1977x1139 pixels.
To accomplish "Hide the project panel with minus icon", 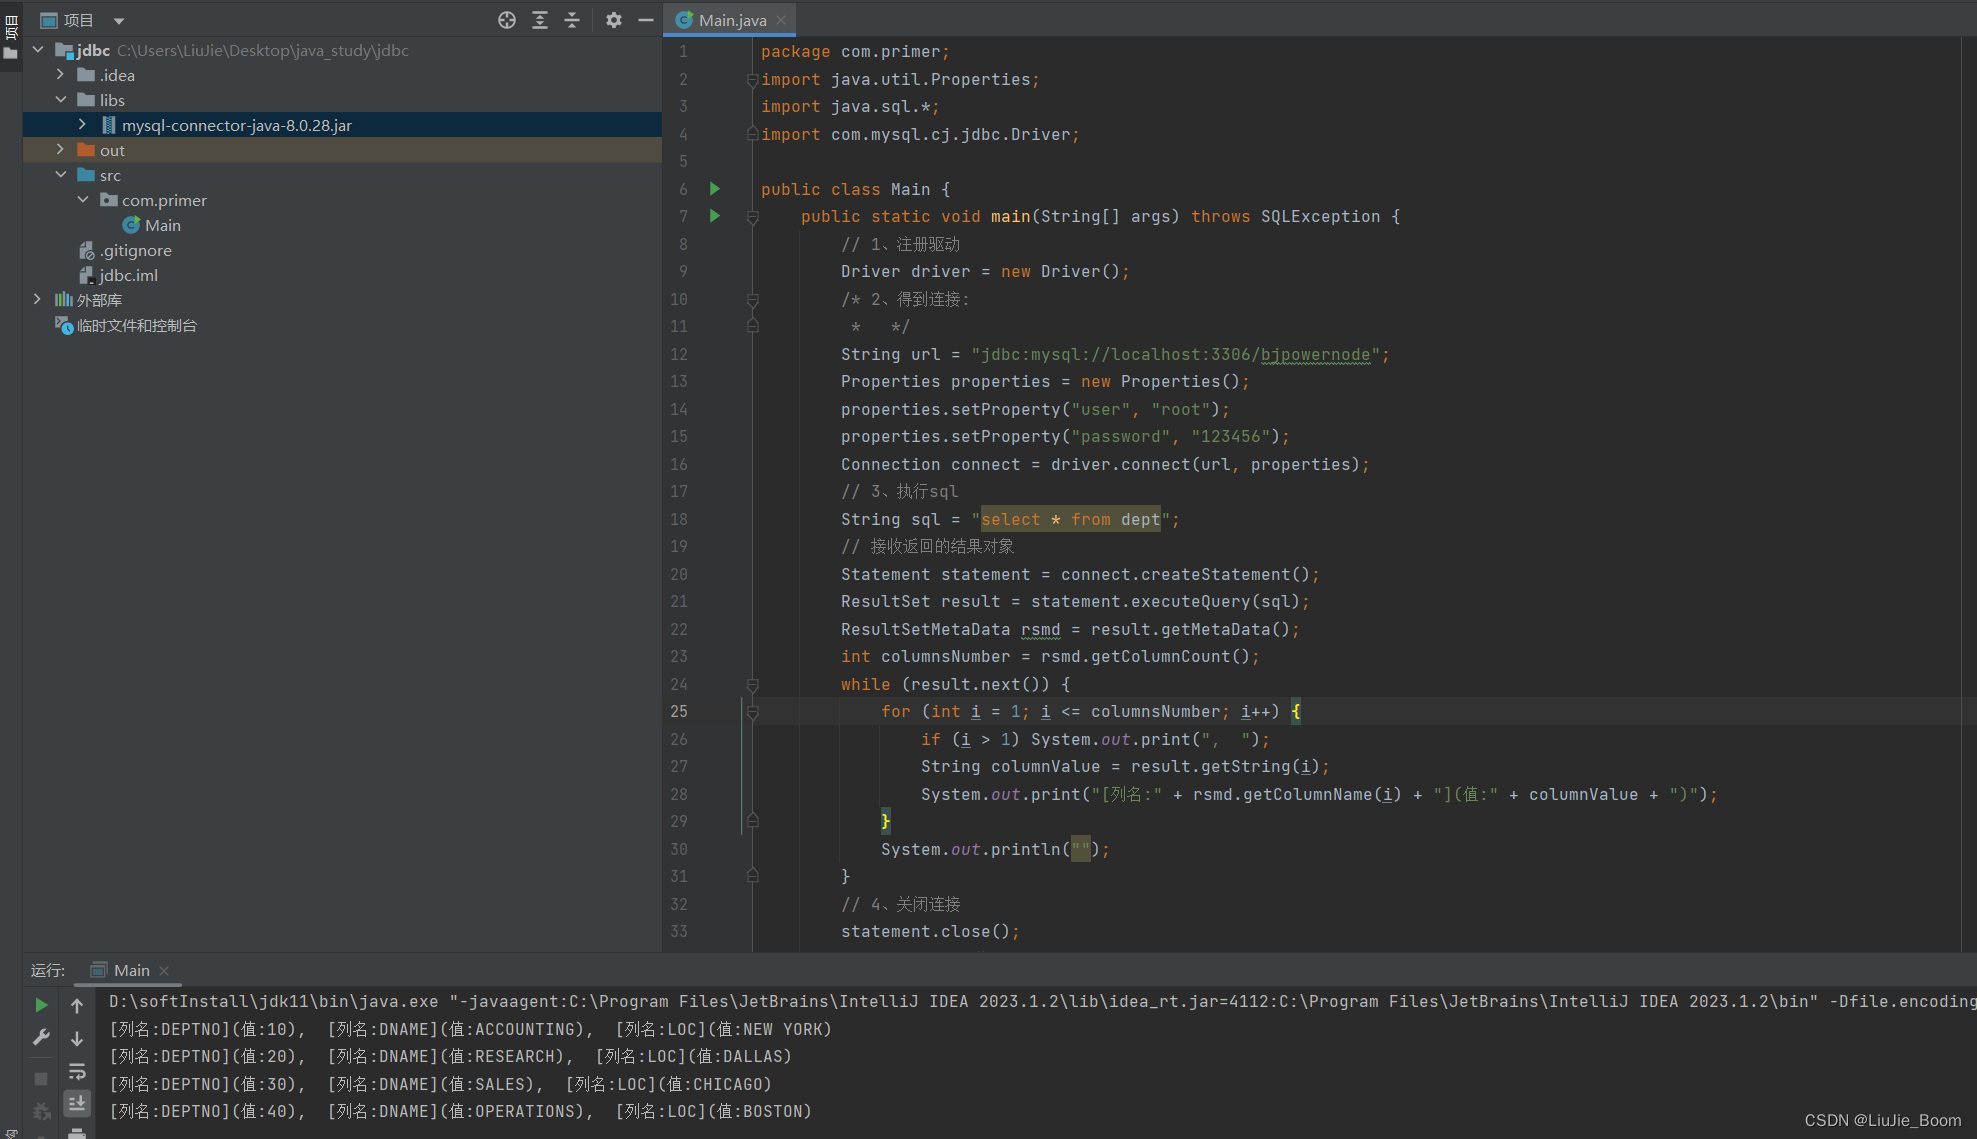I will [x=646, y=20].
